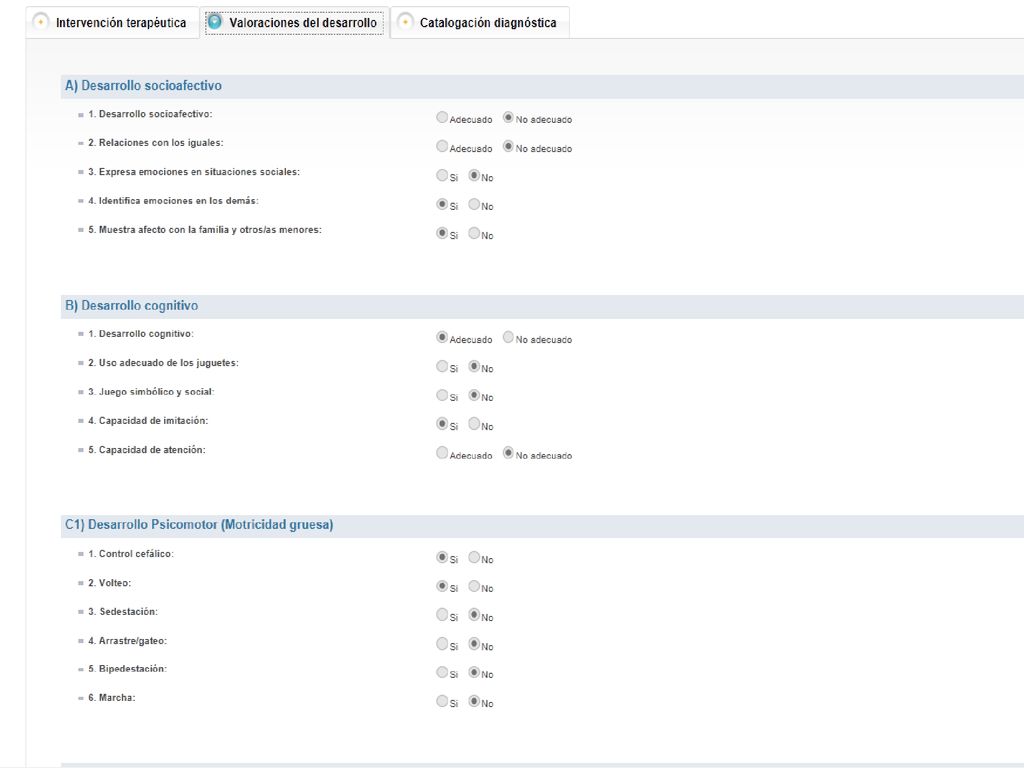Viewport: 1024px width, 768px height.
Task: Mark Relaciones con los iguales as No adecuado
Action: 508,146
